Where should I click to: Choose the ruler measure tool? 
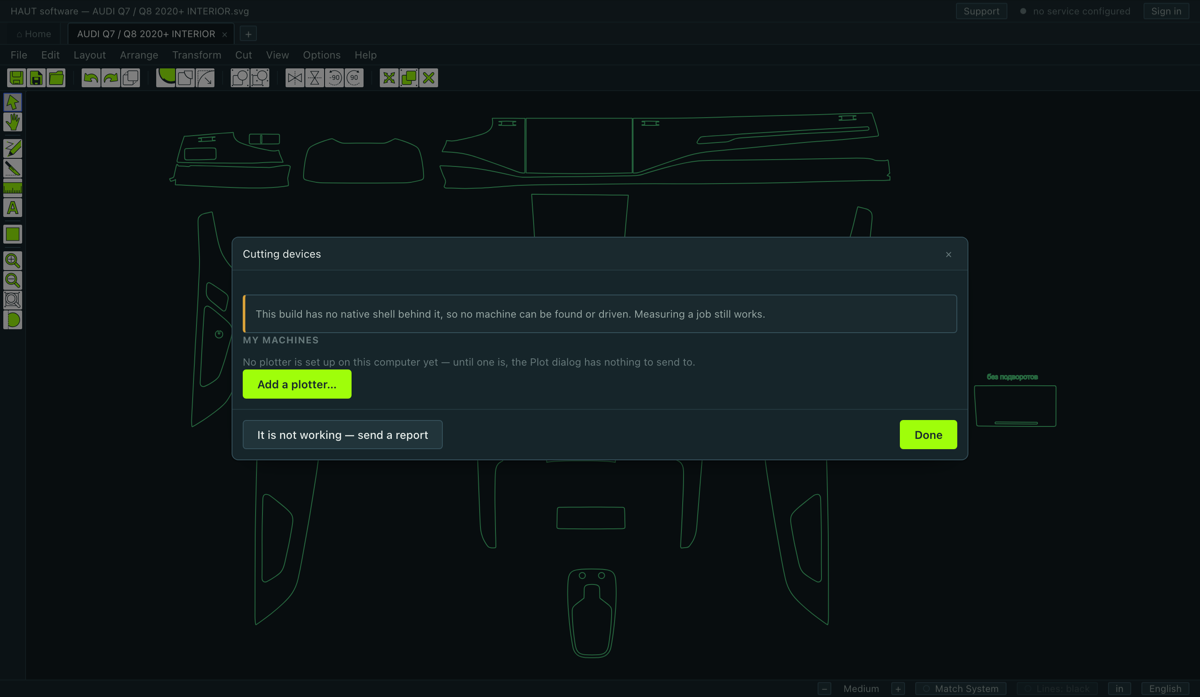(13, 188)
